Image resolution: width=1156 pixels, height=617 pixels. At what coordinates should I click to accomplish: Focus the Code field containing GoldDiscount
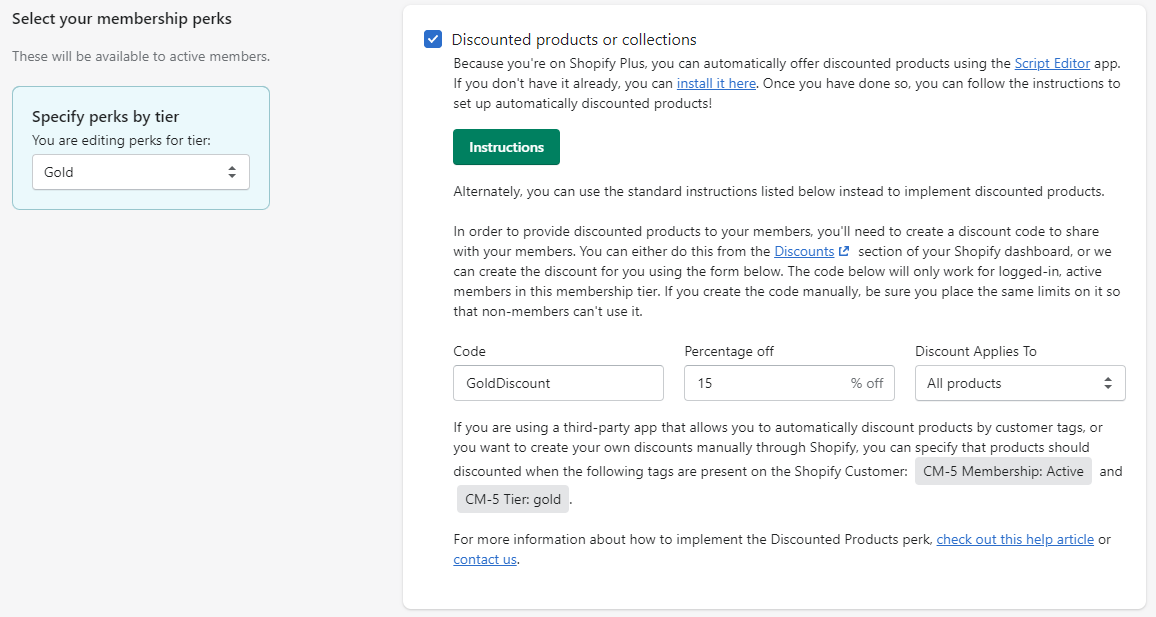coord(558,383)
